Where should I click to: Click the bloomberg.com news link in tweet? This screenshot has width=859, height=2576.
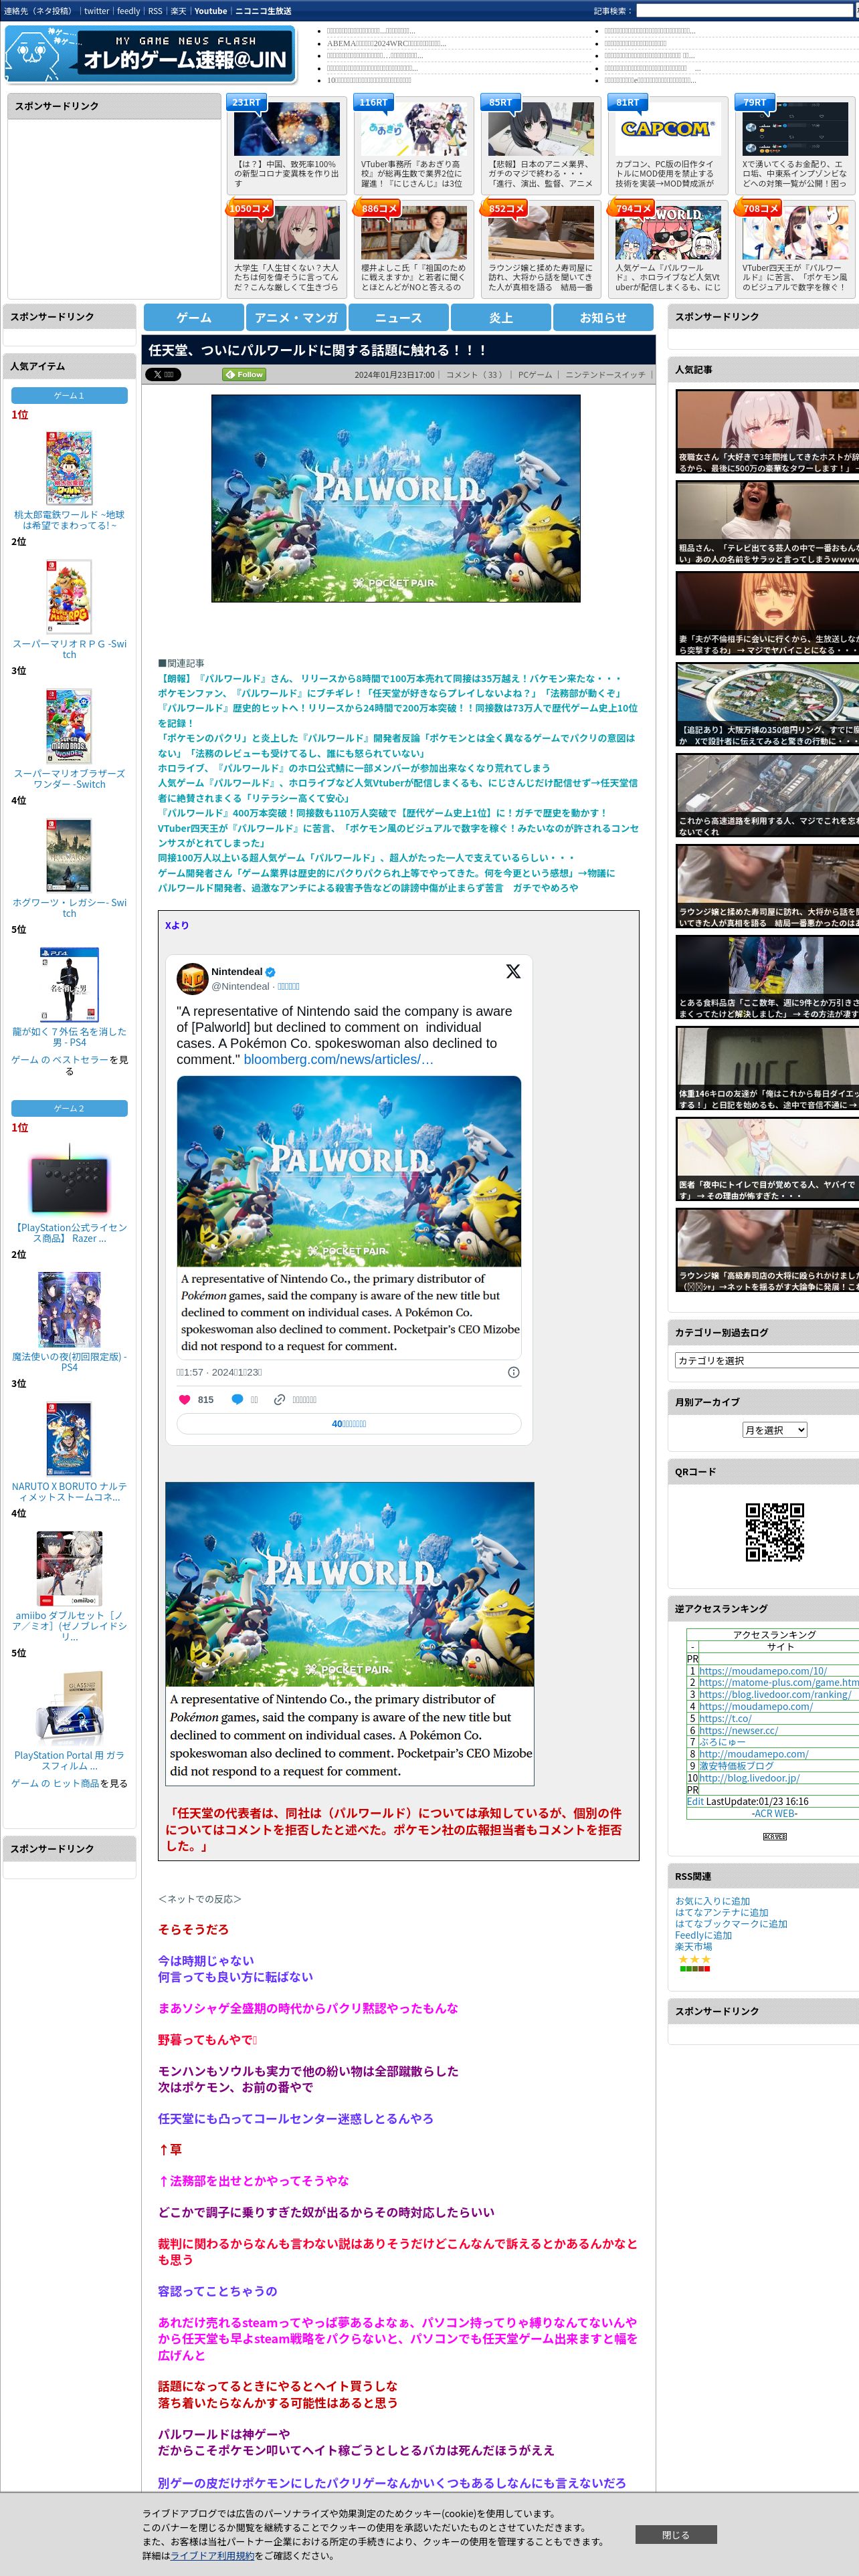click(338, 1059)
